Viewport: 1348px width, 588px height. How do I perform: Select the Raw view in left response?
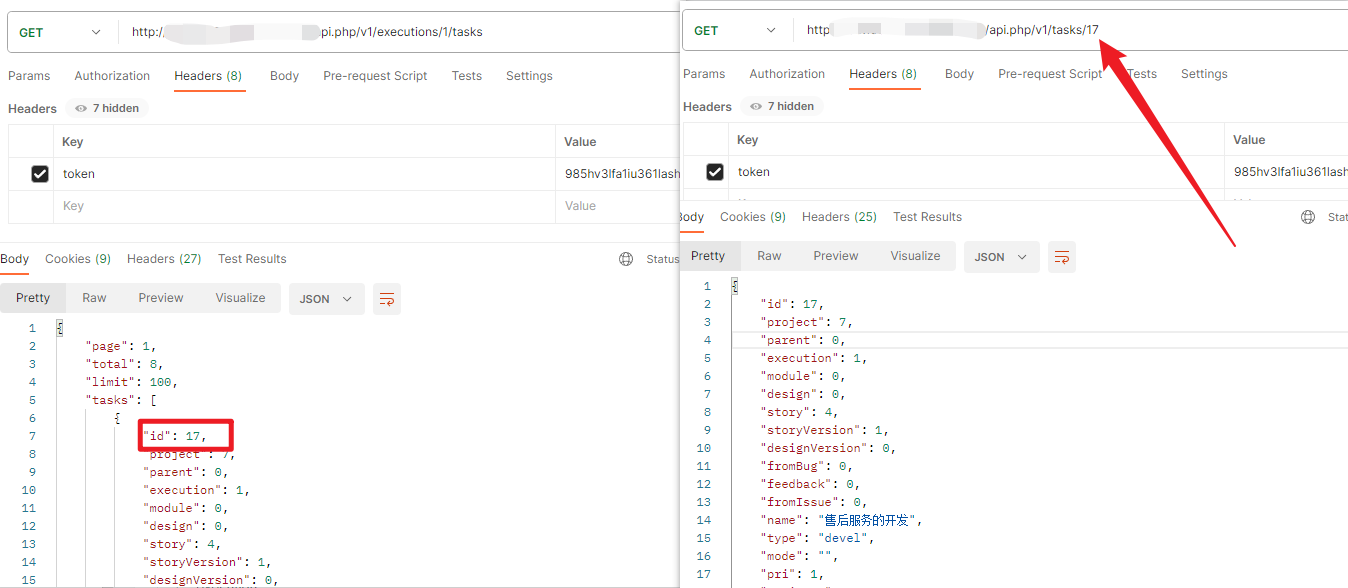click(x=94, y=298)
